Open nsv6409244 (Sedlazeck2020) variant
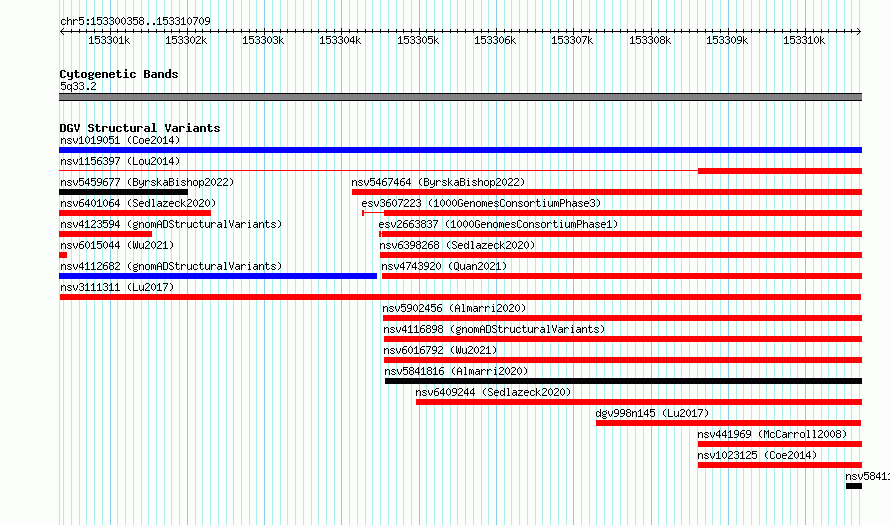The width and height of the screenshot is (890, 525). 493,392
